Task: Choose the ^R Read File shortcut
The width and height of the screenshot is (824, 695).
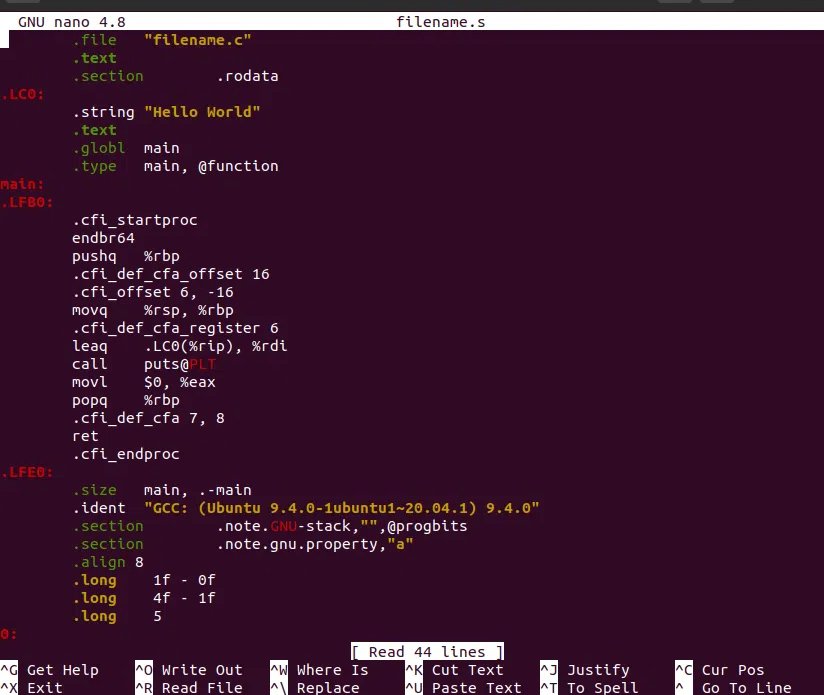Action: pyautogui.click(x=189, y=687)
